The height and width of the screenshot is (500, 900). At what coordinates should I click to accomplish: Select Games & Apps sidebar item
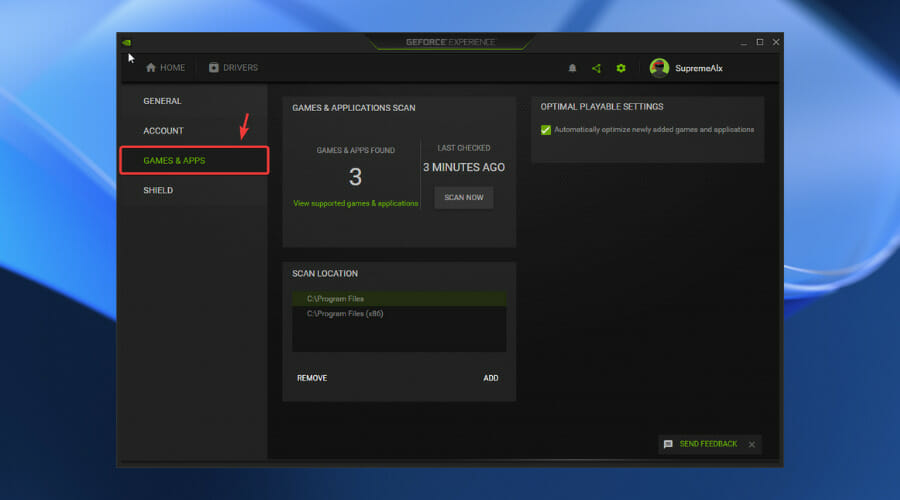coord(194,161)
